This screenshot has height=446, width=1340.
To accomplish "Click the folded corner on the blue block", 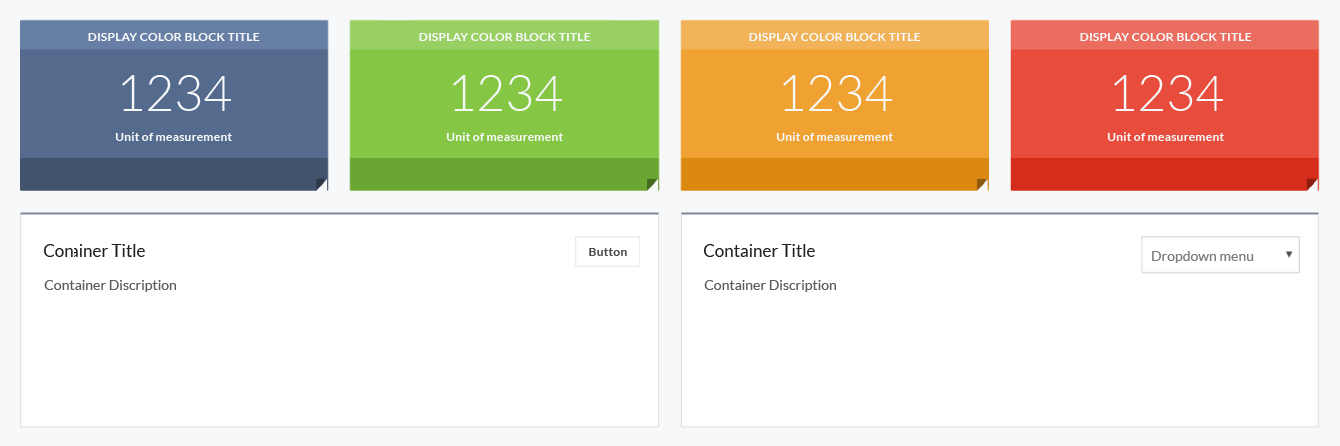I will (x=322, y=184).
